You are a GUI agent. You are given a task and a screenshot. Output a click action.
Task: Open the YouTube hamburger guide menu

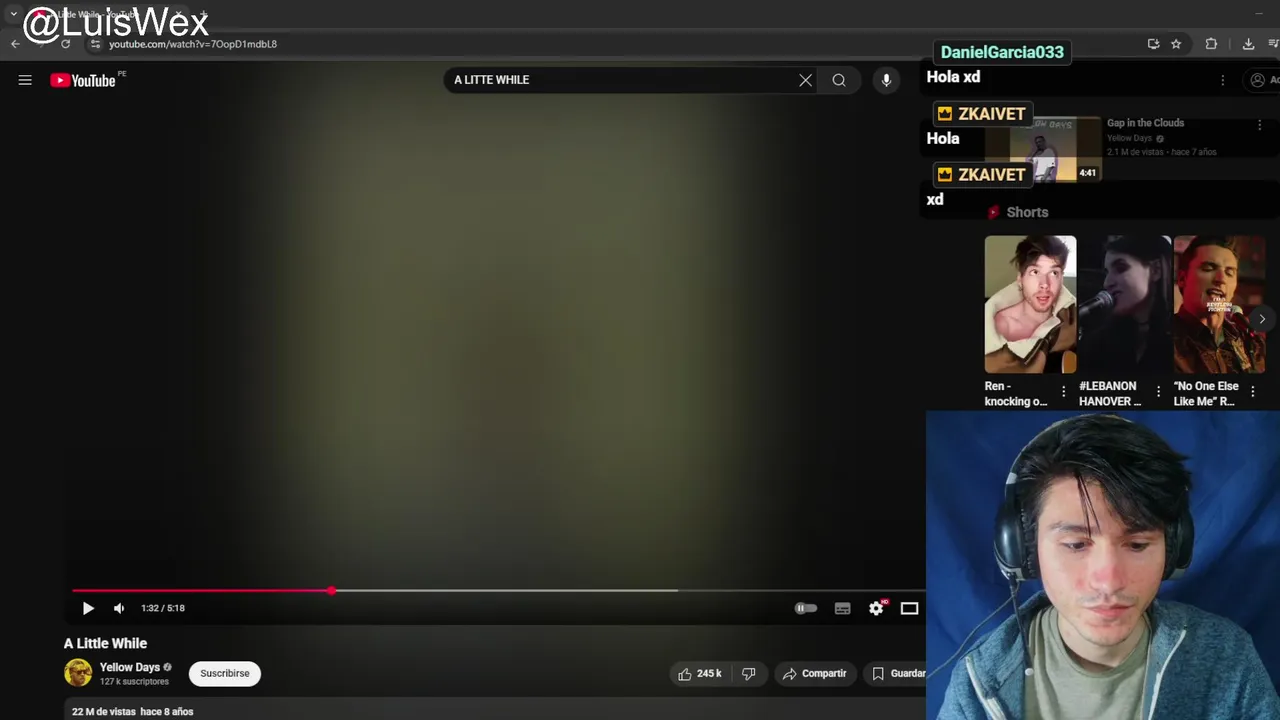25,80
